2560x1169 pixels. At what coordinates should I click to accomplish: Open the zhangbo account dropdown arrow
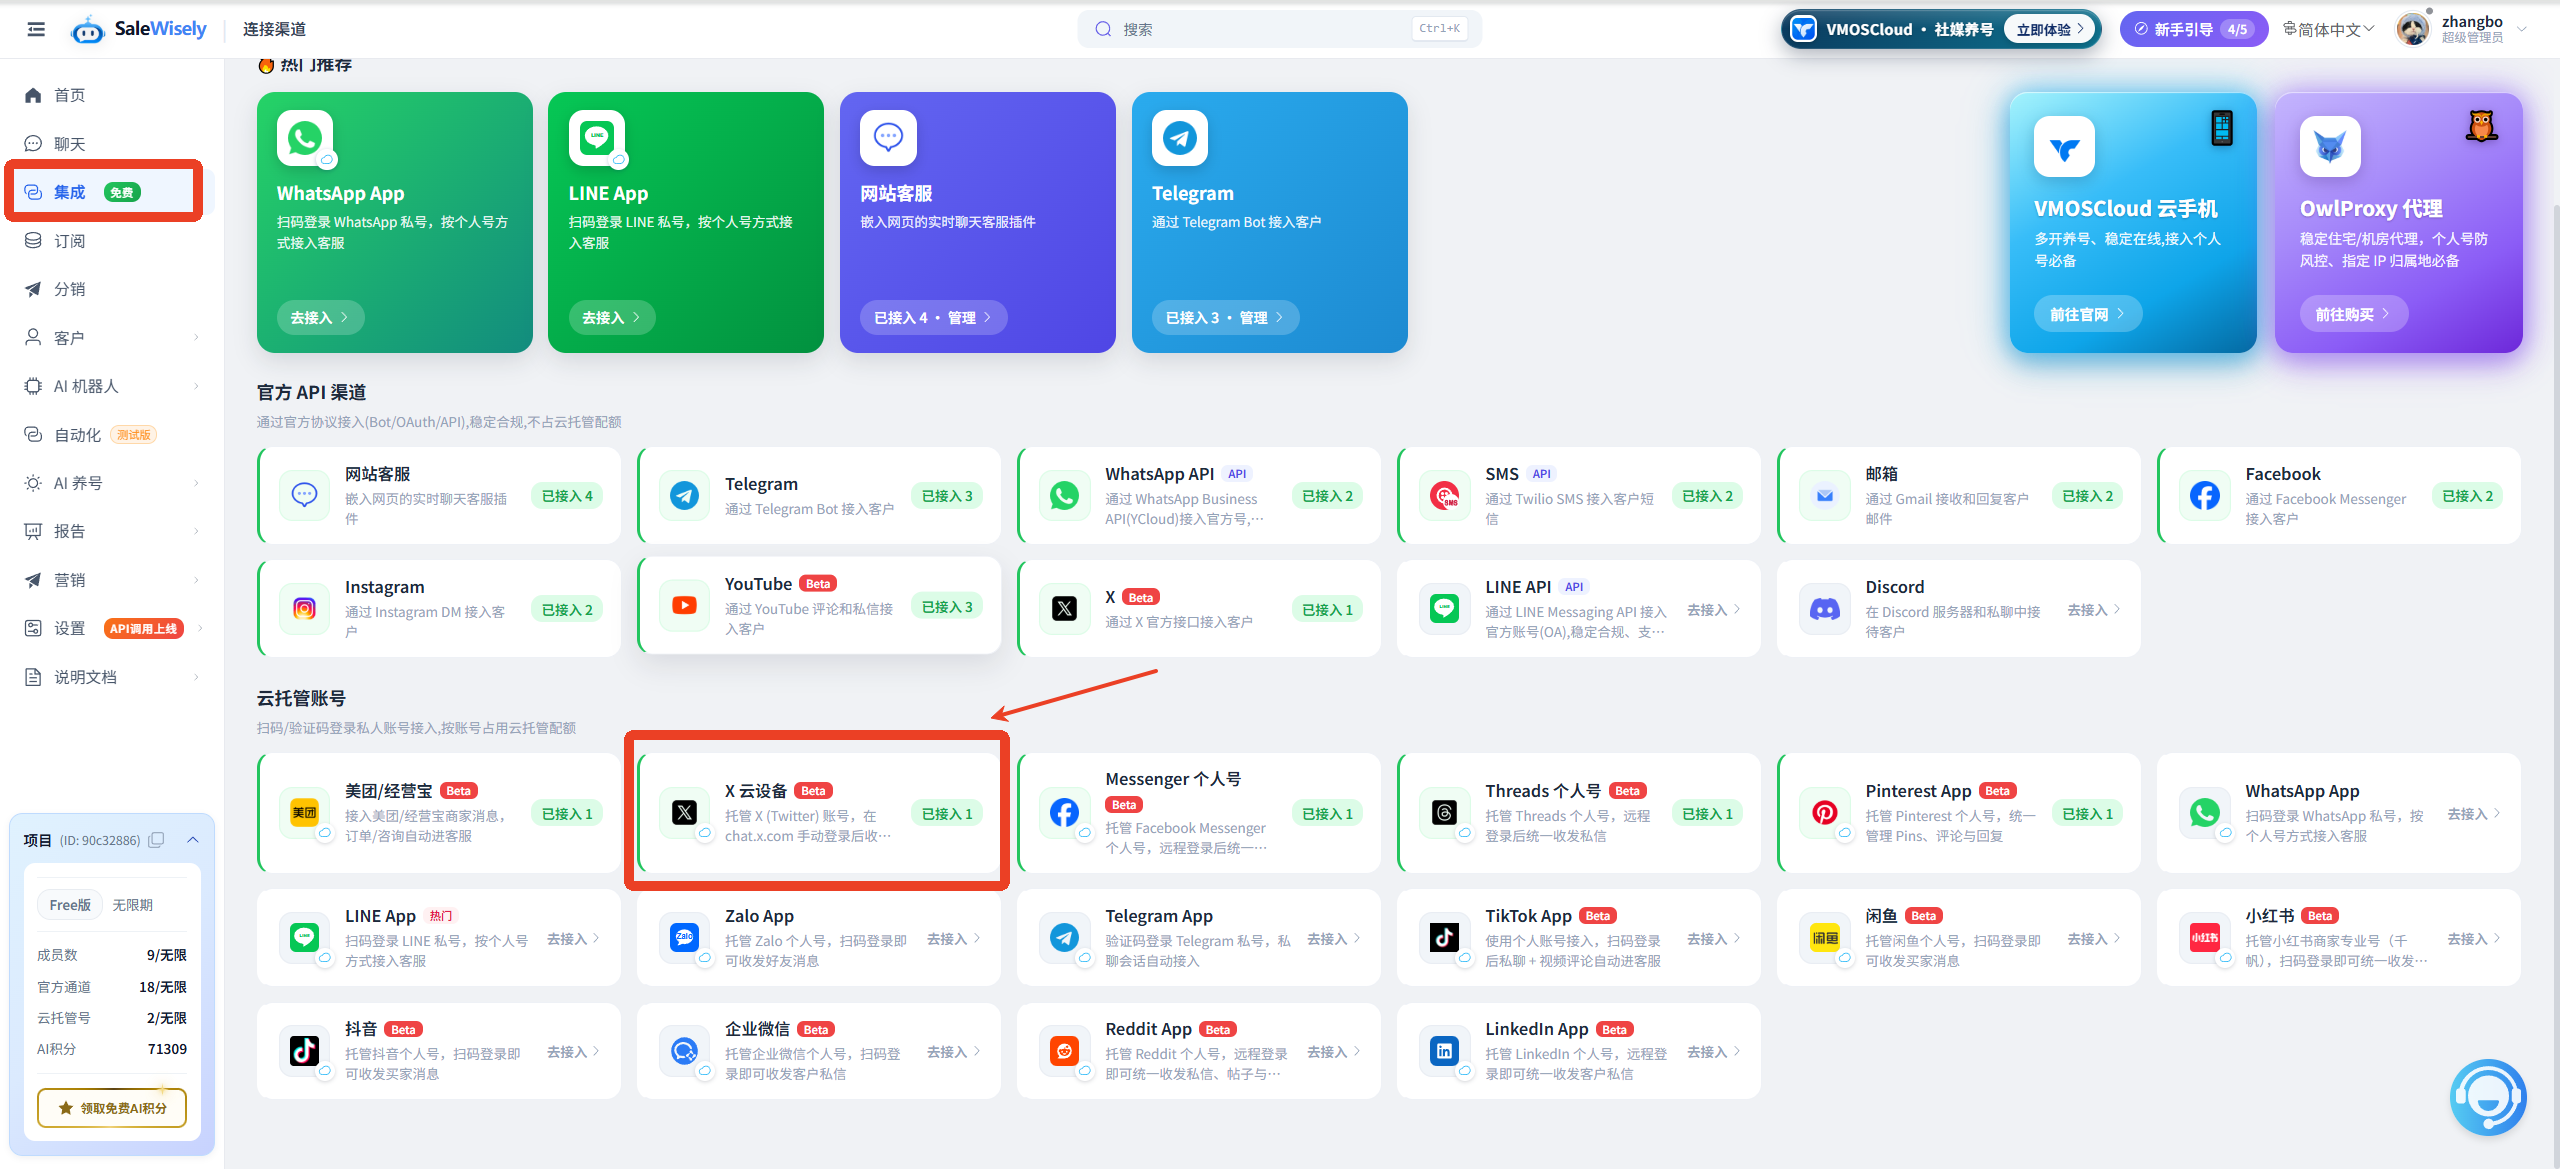click(2522, 29)
